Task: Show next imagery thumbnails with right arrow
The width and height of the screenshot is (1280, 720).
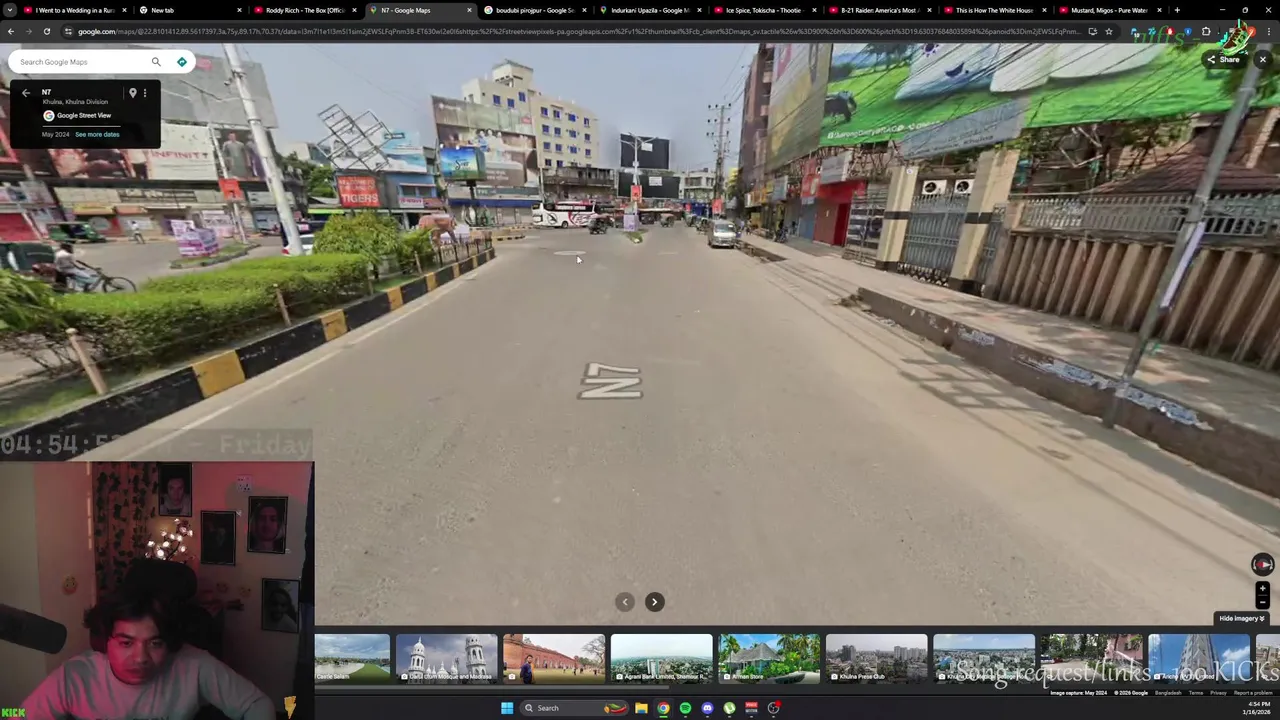Action: (x=654, y=602)
